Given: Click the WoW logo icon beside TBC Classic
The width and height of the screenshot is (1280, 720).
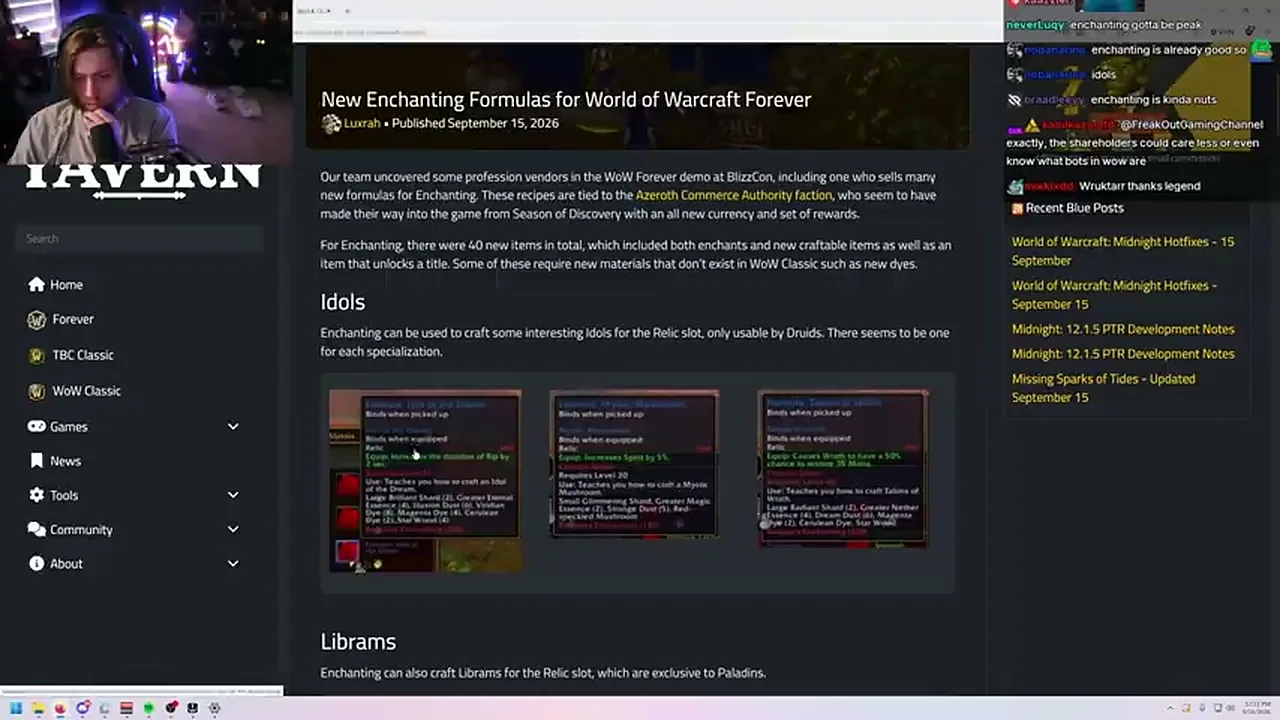Looking at the screenshot, I should click(37, 355).
